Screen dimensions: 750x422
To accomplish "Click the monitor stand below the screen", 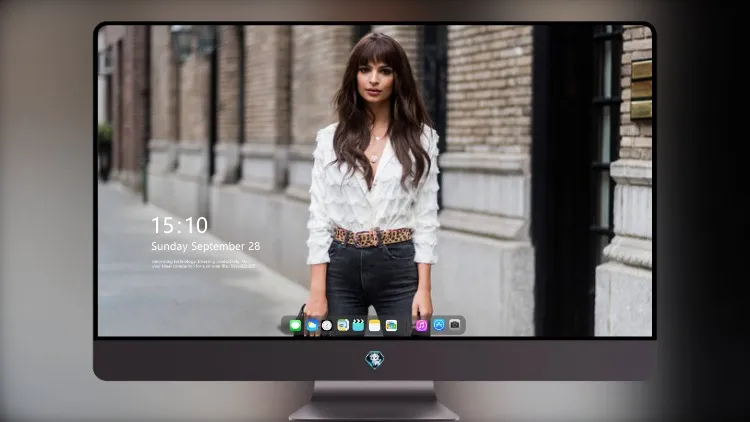I will [374, 401].
